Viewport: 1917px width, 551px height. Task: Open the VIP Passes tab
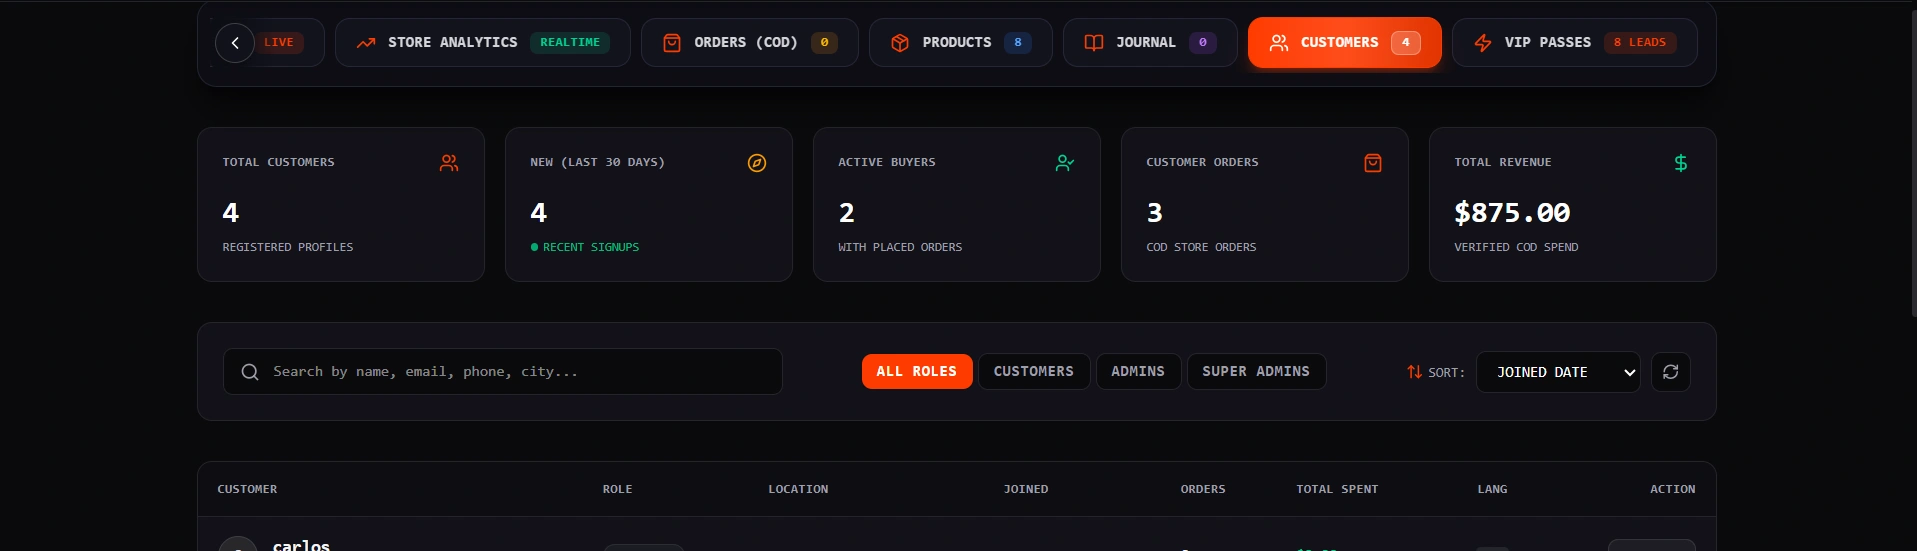(1575, 43)
